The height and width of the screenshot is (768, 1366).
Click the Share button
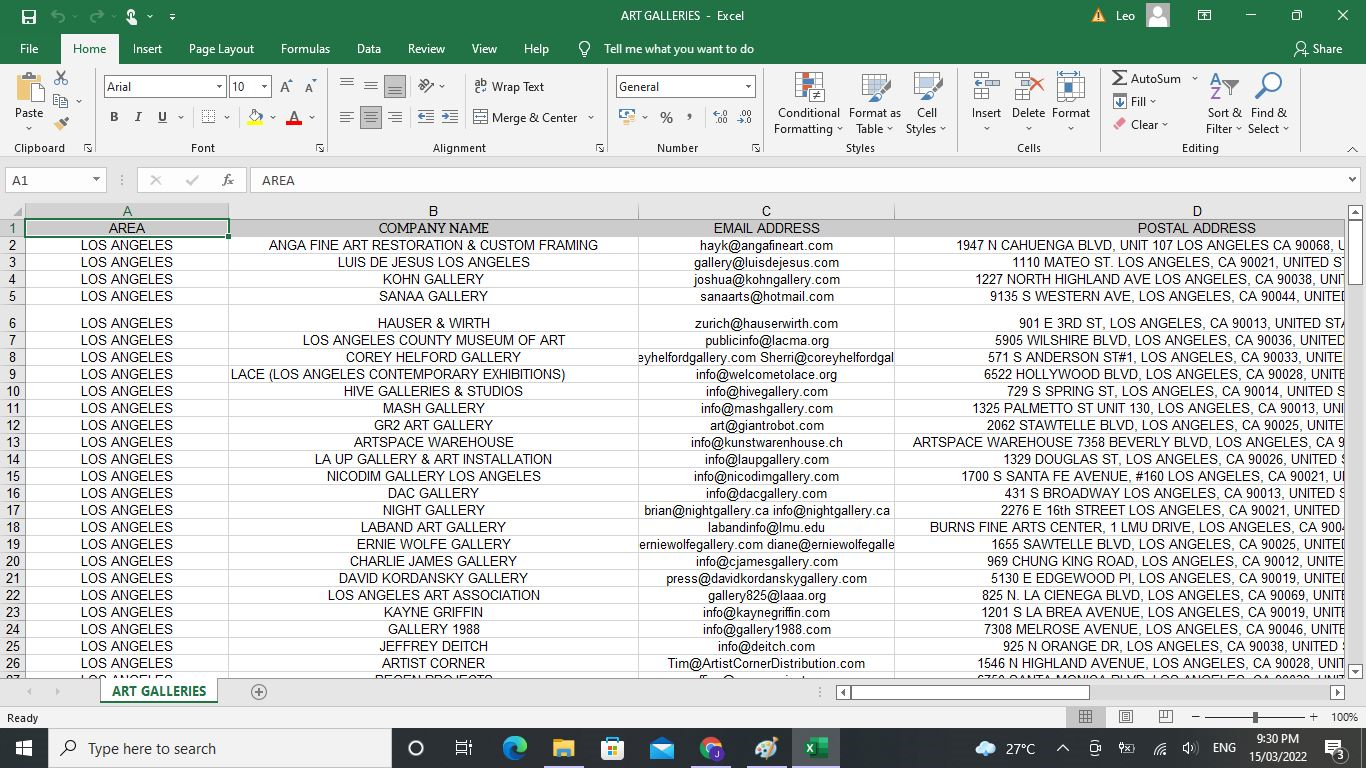click(1318, 49)
